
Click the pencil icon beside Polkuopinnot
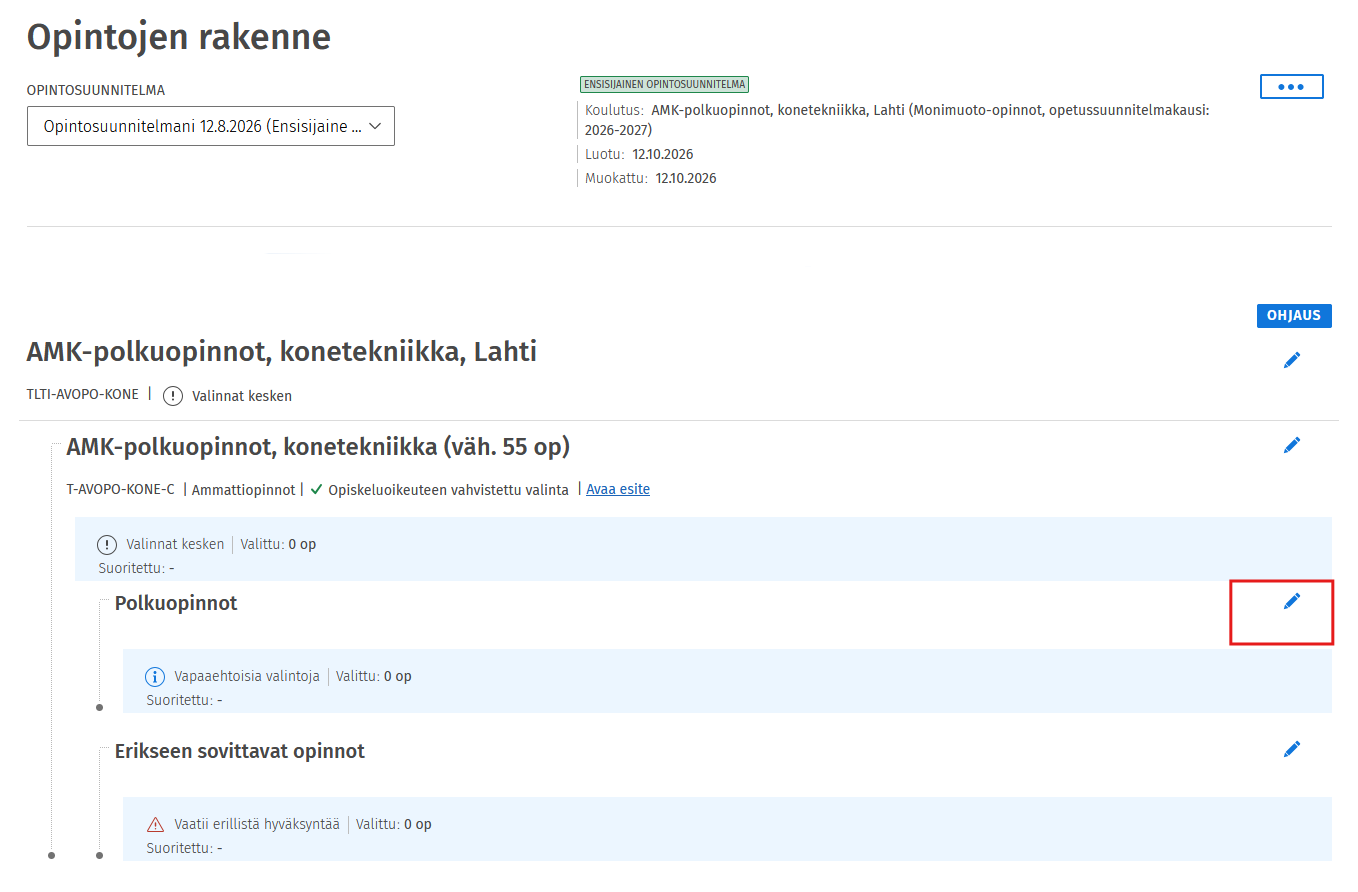1292,601
